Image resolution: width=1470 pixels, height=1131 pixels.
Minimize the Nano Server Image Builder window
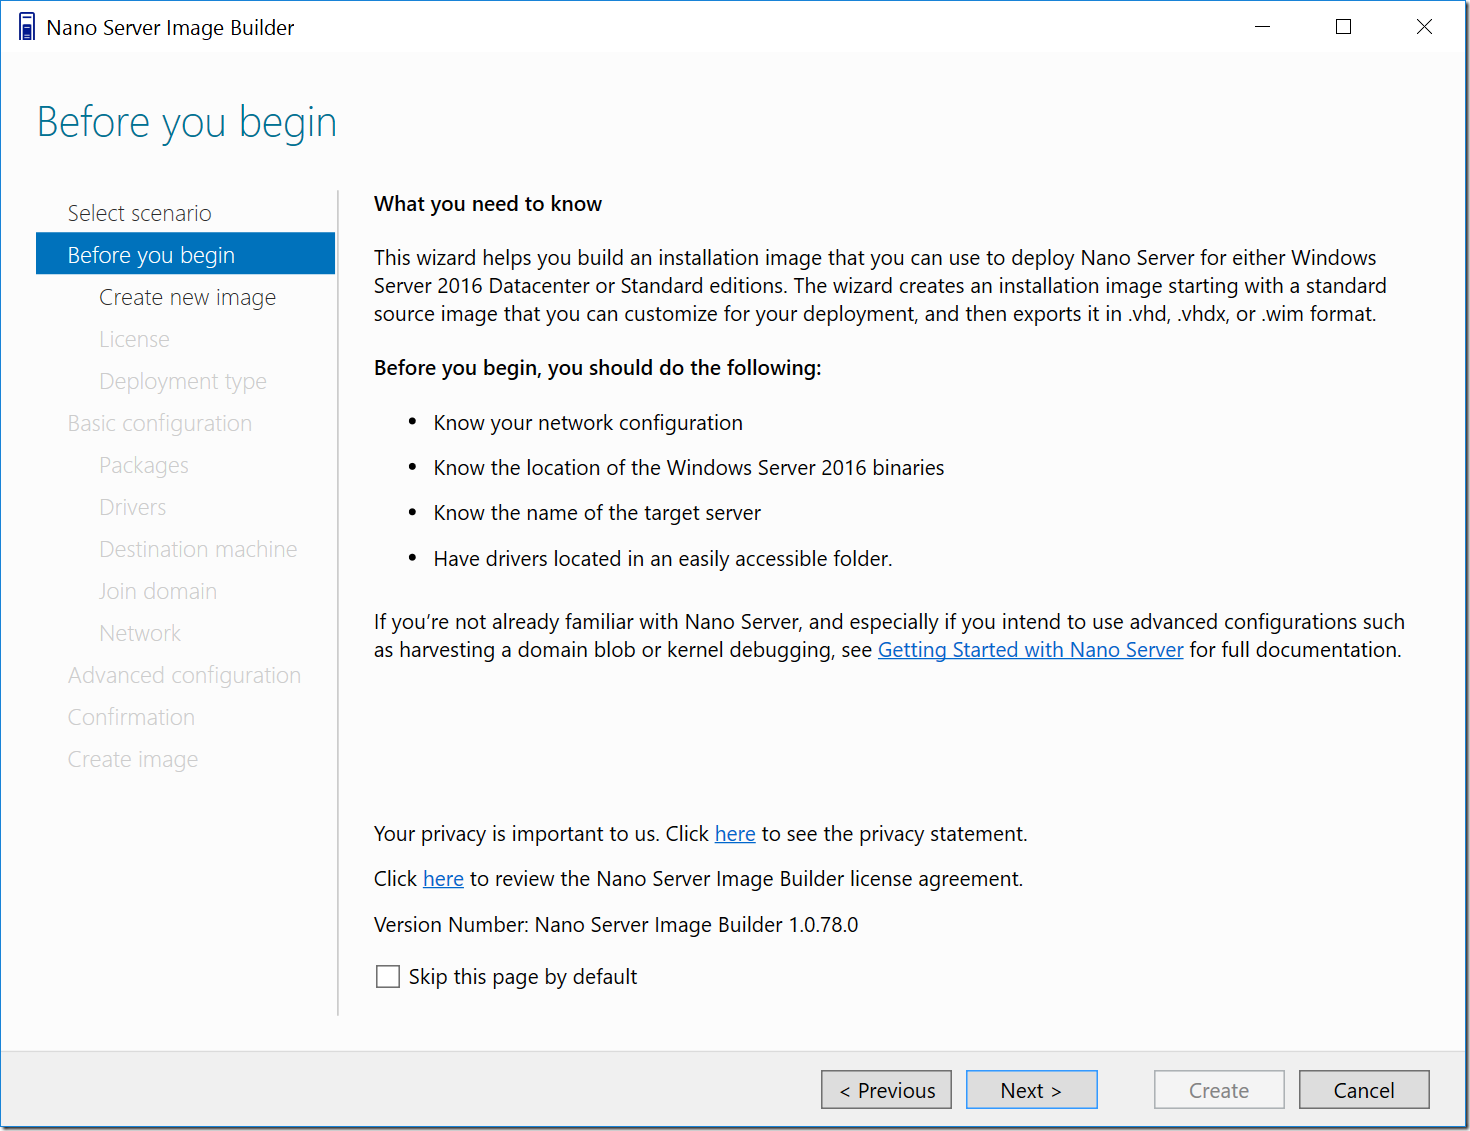click(x=1263, y=27)
